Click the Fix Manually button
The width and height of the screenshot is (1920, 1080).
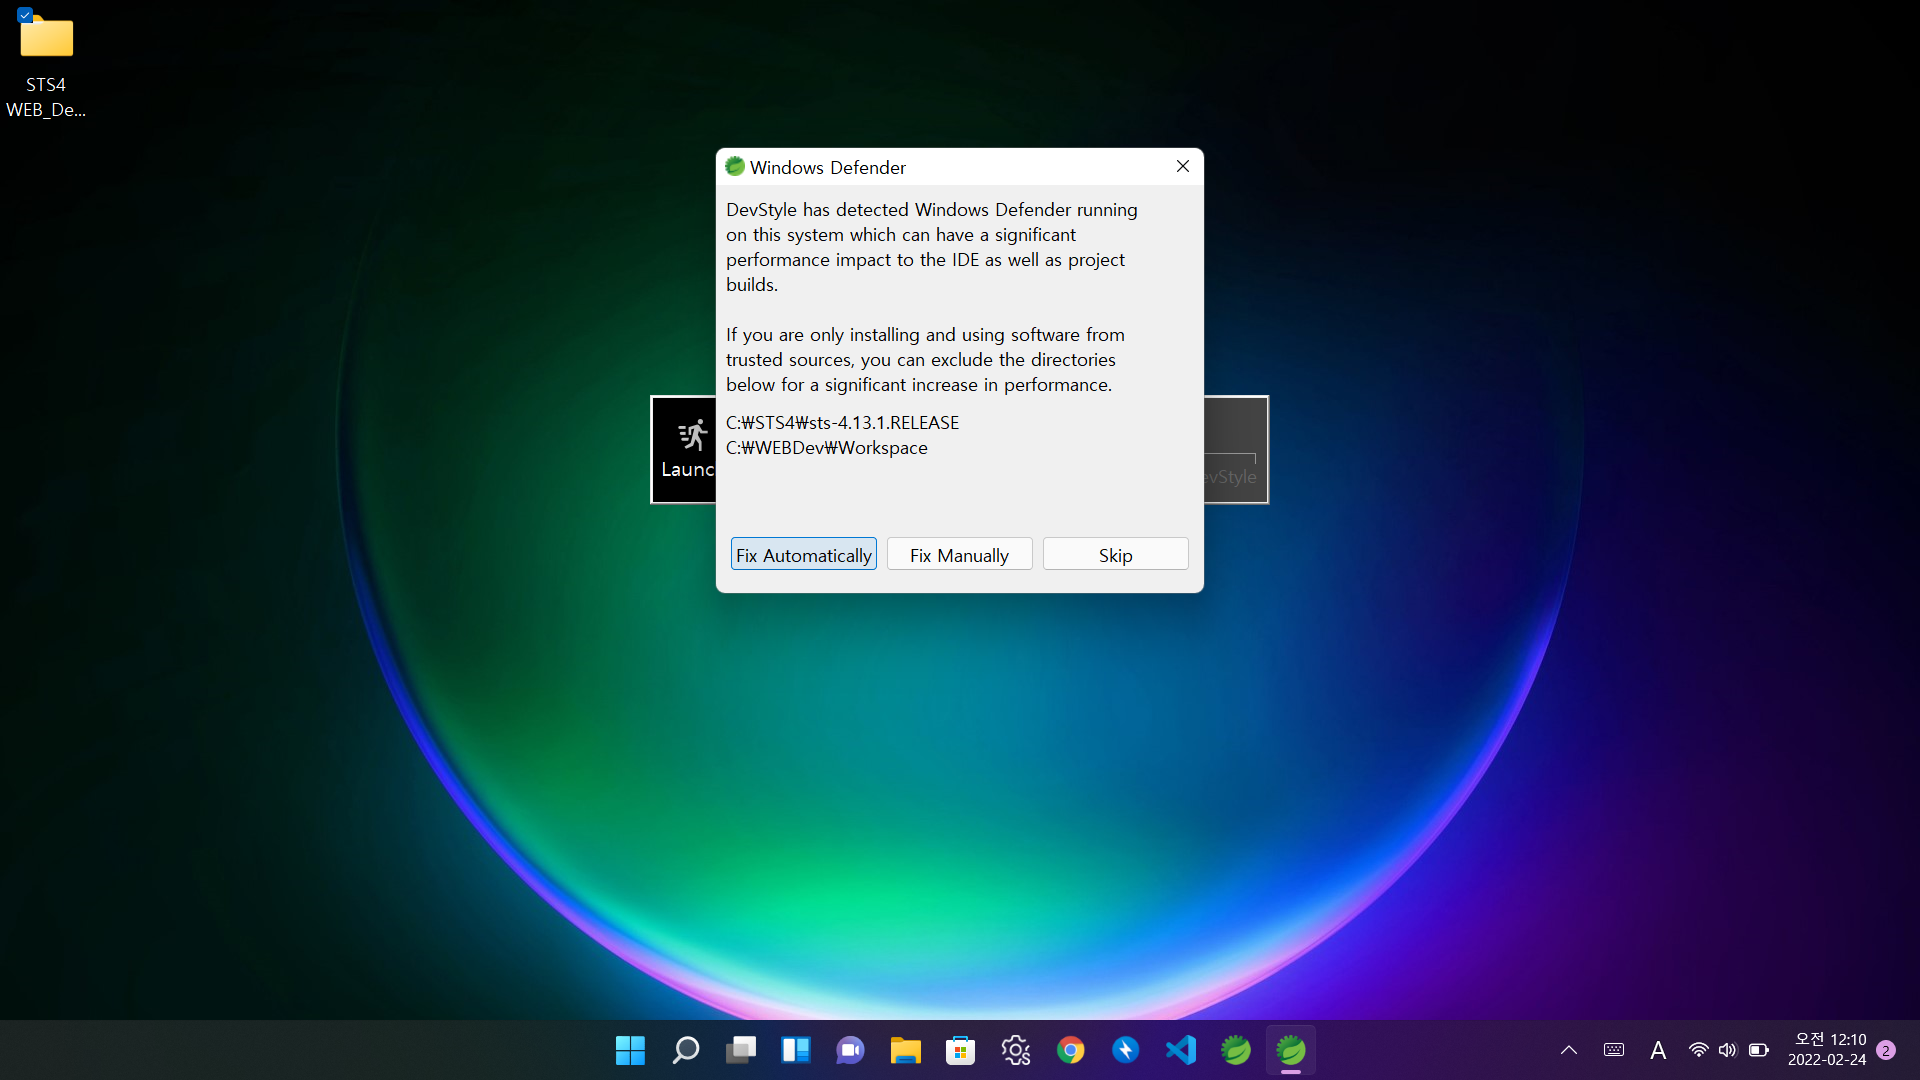959,555
